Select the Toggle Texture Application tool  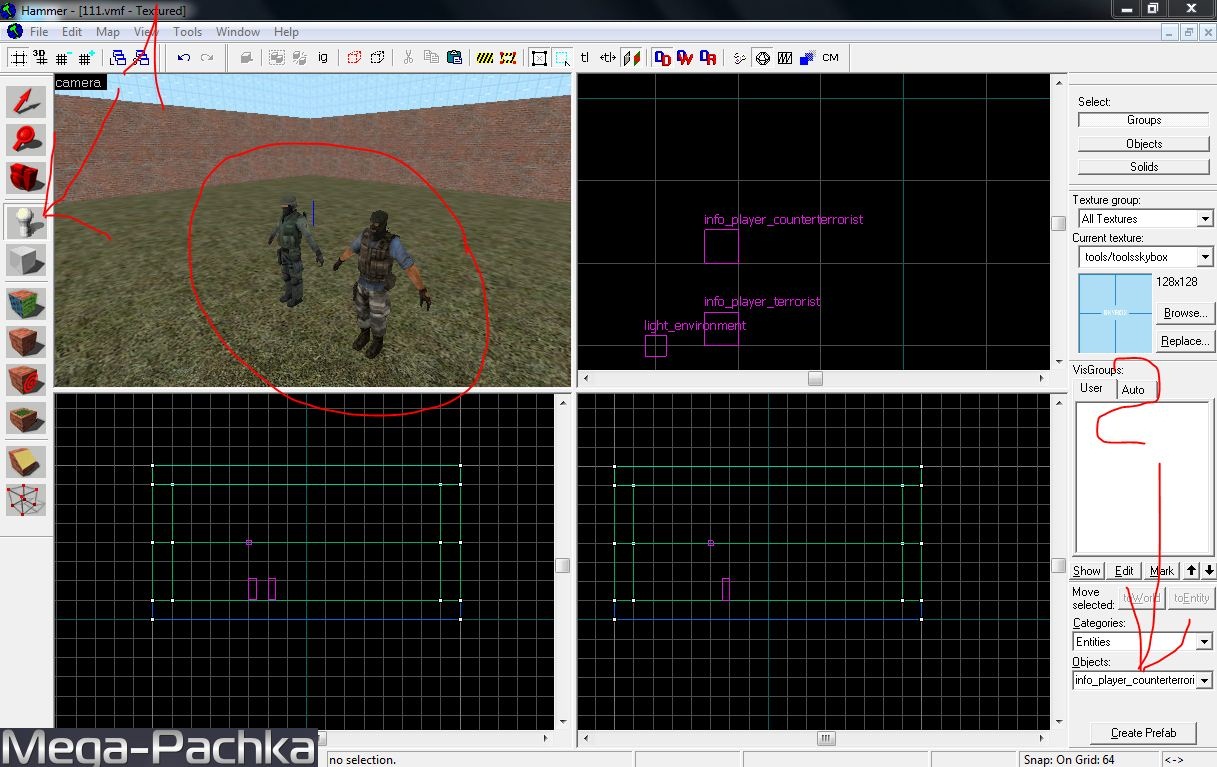coord(26,304)
